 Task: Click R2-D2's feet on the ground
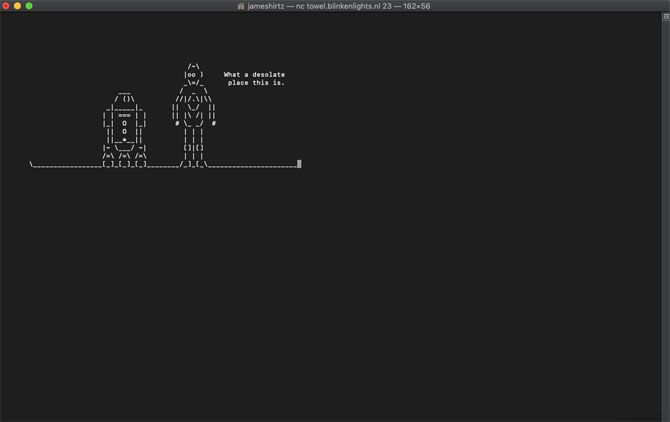click(x=125, y=164)
